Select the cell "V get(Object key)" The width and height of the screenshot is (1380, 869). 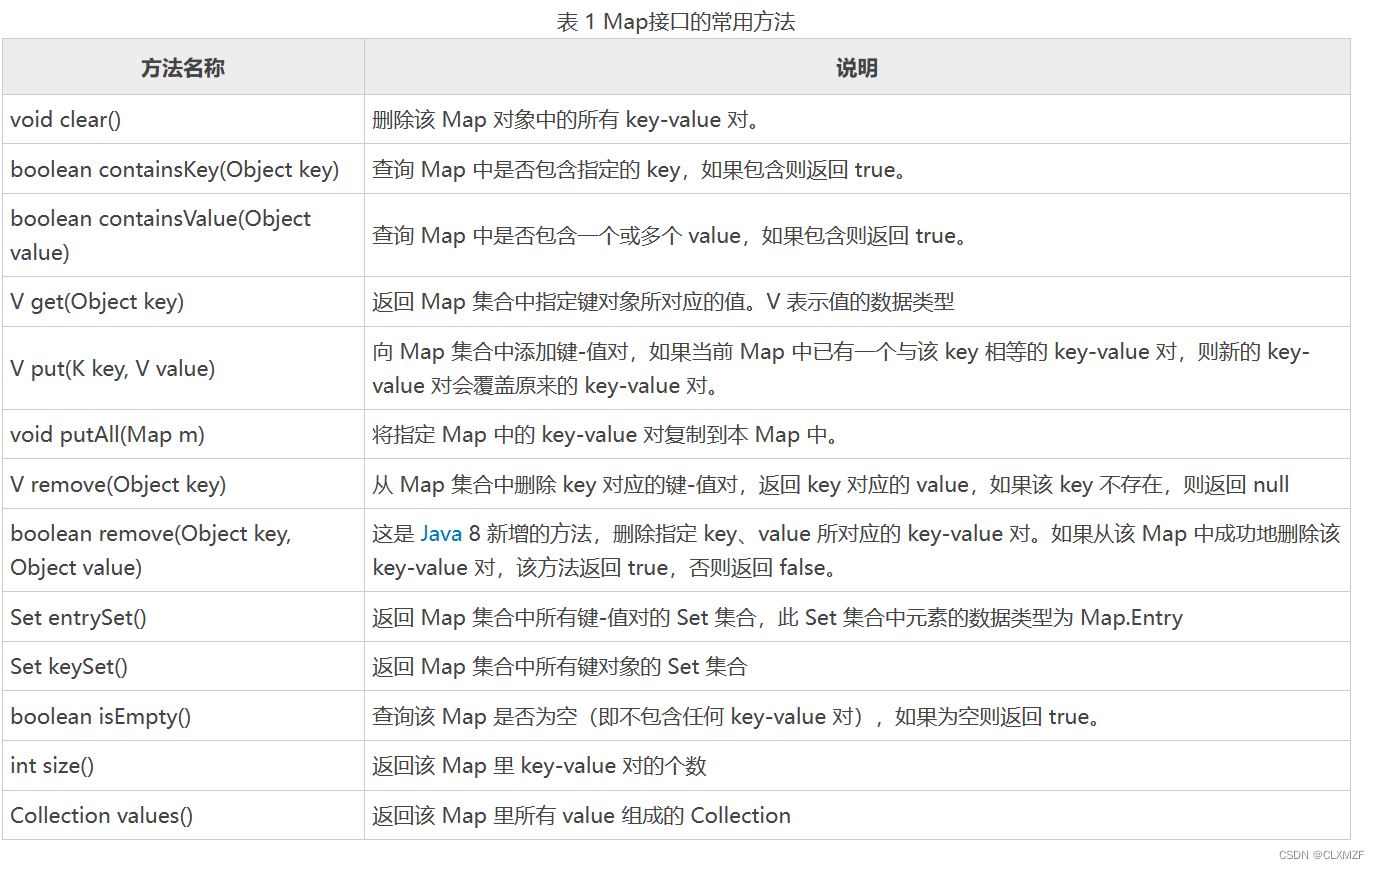click(x=183, y=302)
